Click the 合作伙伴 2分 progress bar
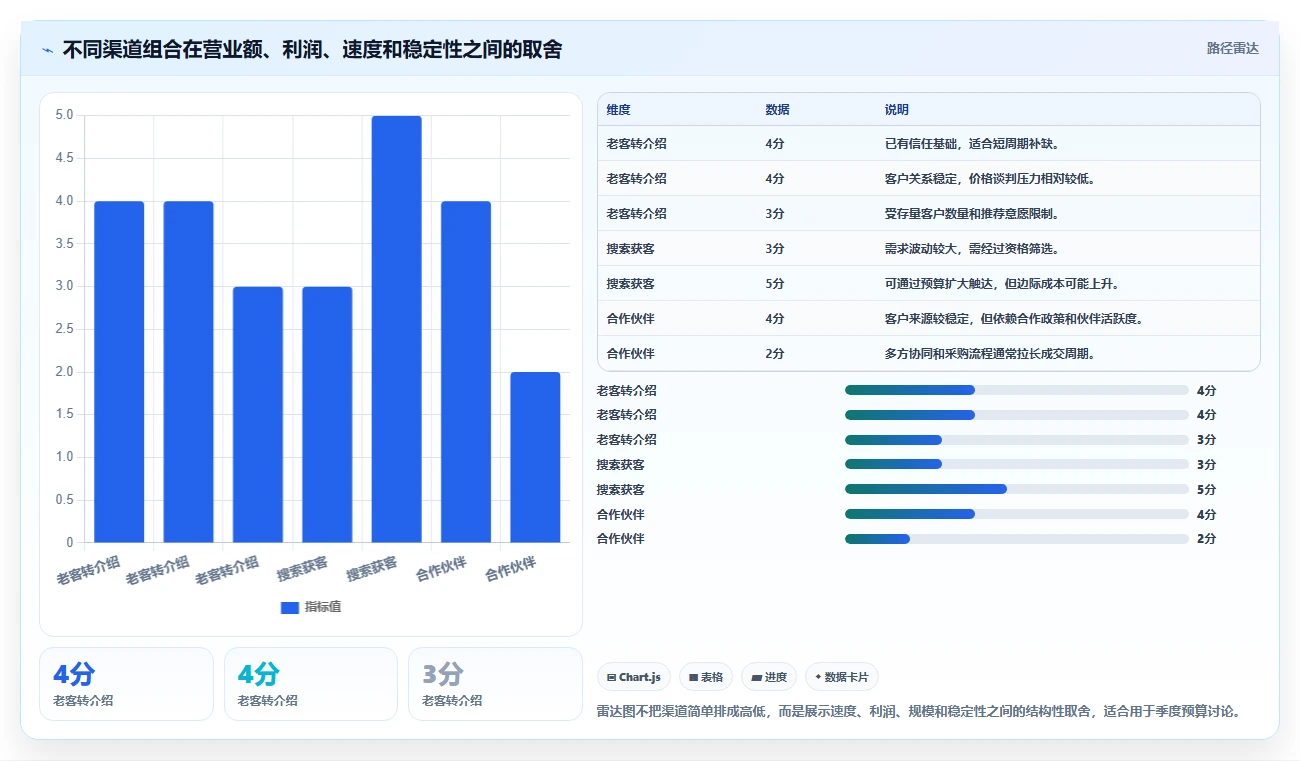 [x=1017, y=539]
